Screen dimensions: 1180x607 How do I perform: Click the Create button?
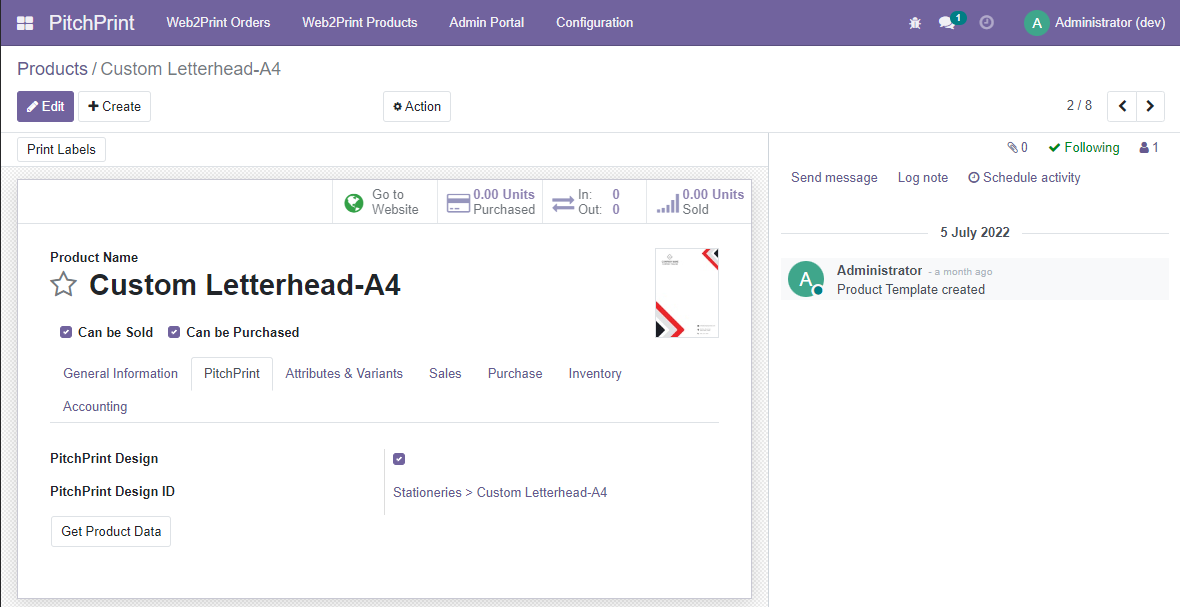pos(114,107)
